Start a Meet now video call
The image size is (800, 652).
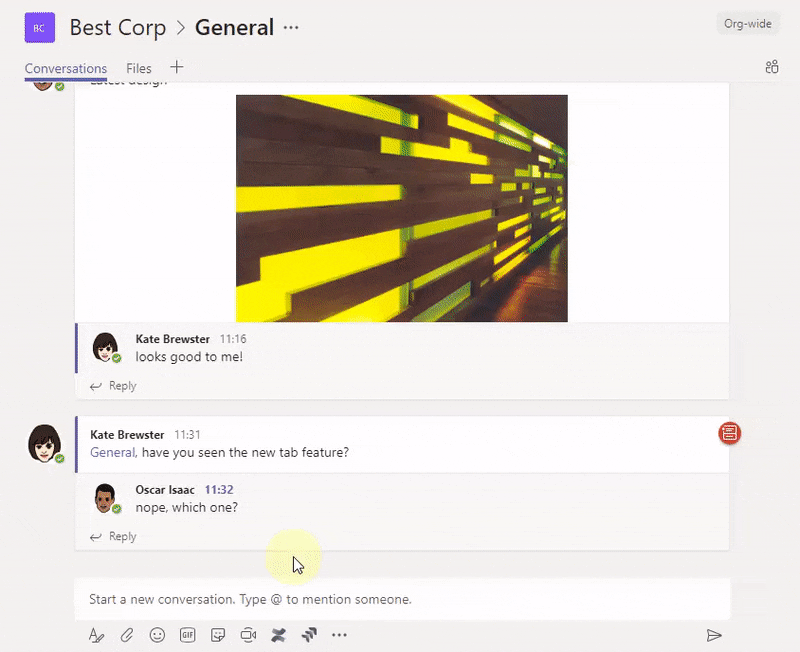coord(248,634)
